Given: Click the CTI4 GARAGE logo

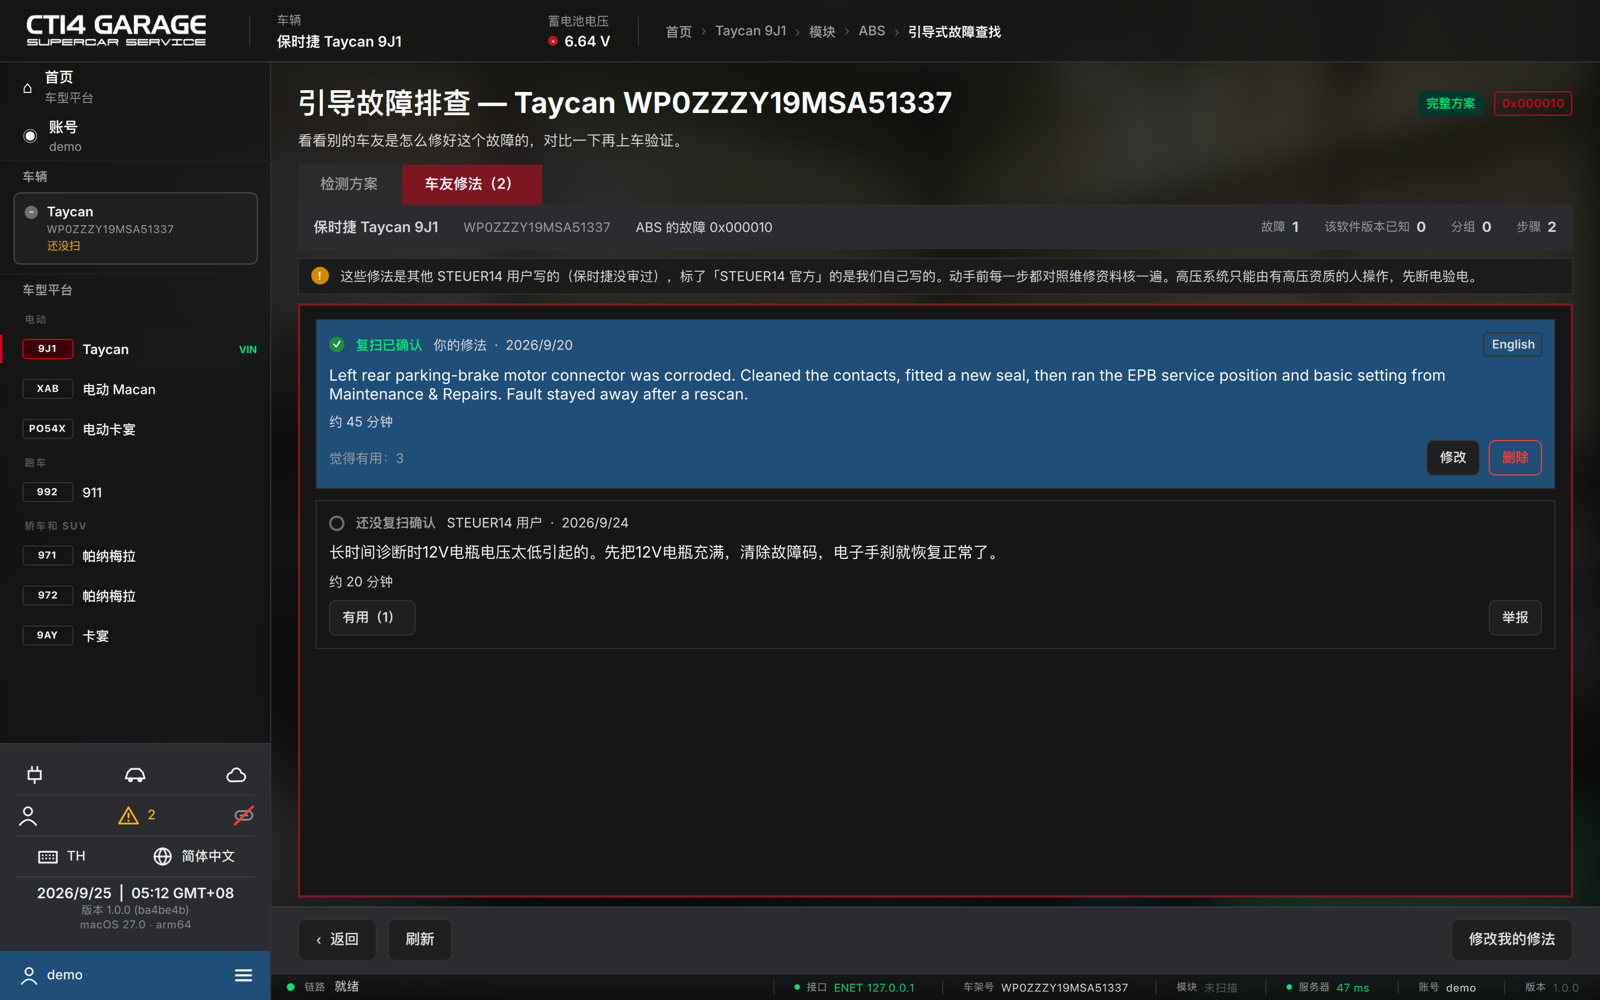Looking at the screenshot, I should tap(116, 31).
